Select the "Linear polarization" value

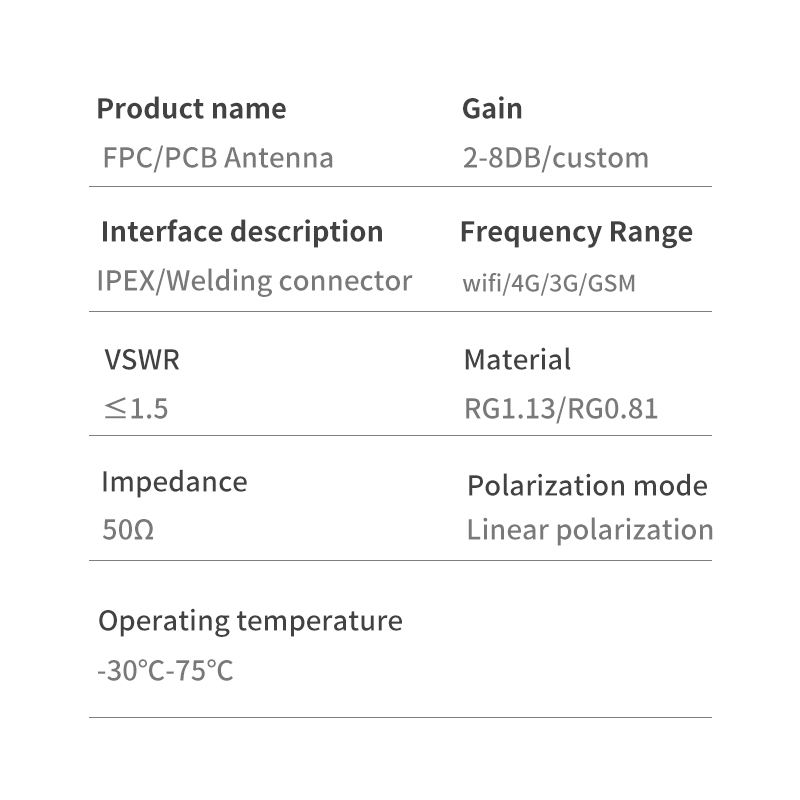[590, 530]
